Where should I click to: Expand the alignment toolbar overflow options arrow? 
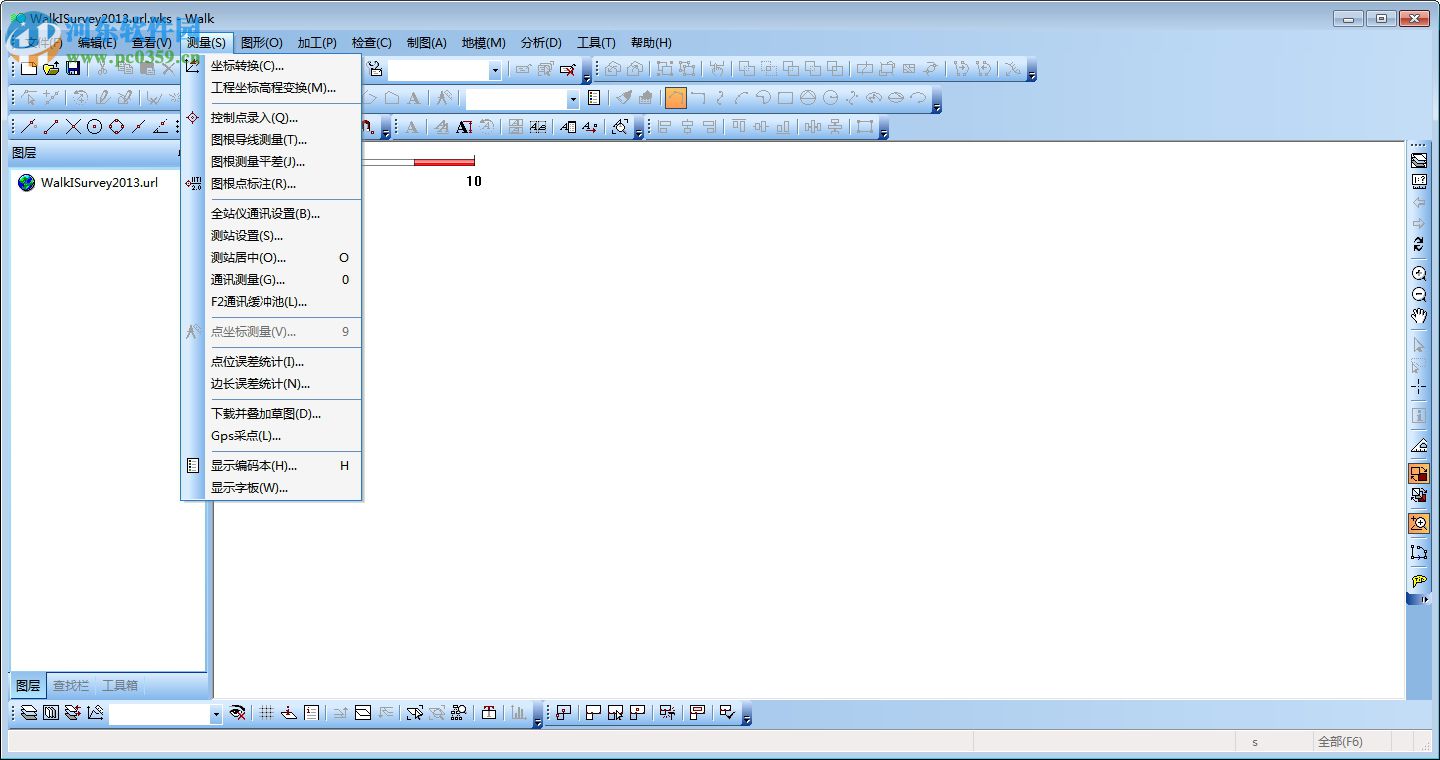point(885,127)
